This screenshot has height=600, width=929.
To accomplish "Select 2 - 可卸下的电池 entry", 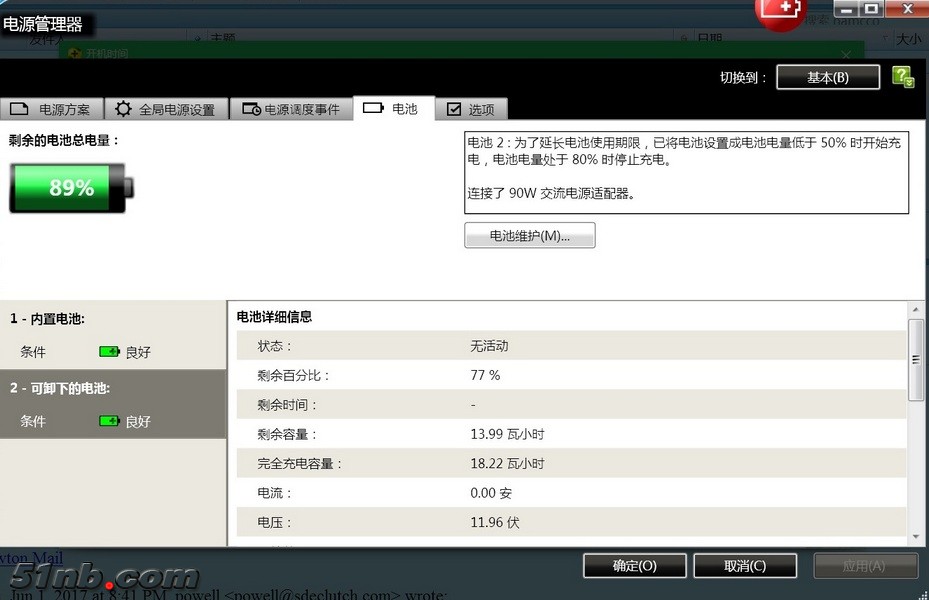I will pos(113,388).
